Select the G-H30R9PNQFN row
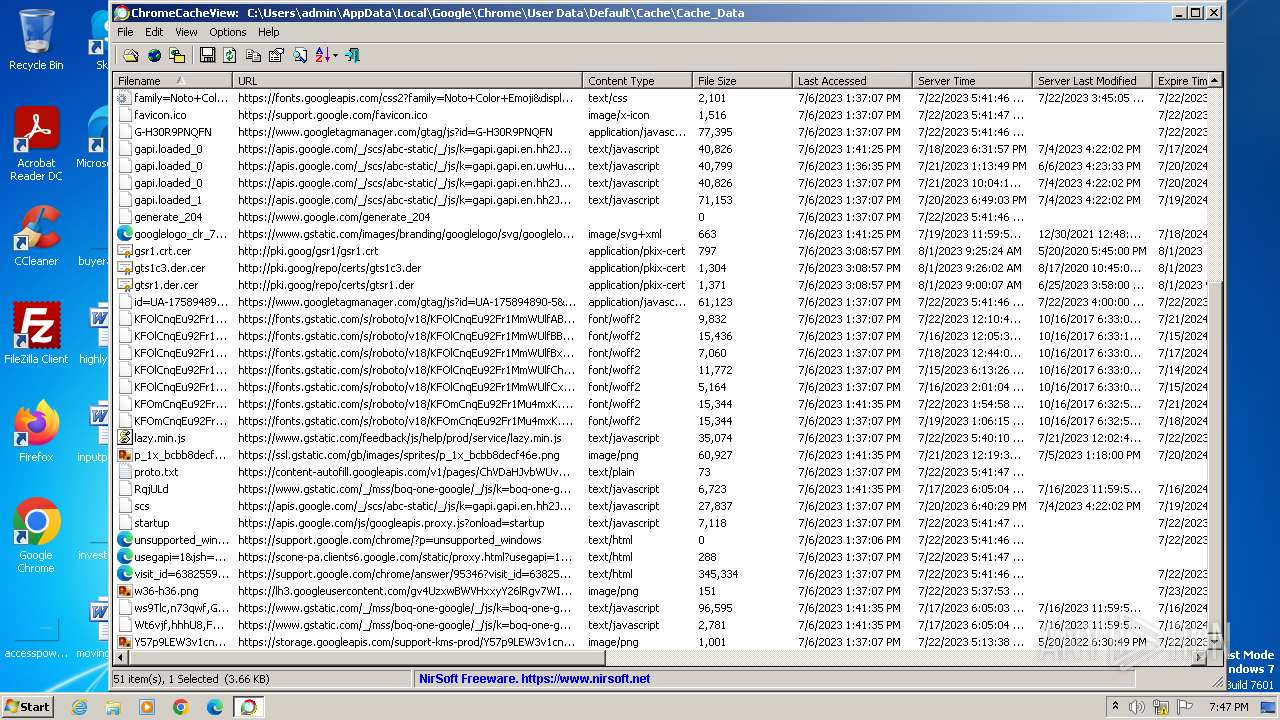The height and width of the screenshot is (720, 1280). [660, 132]
